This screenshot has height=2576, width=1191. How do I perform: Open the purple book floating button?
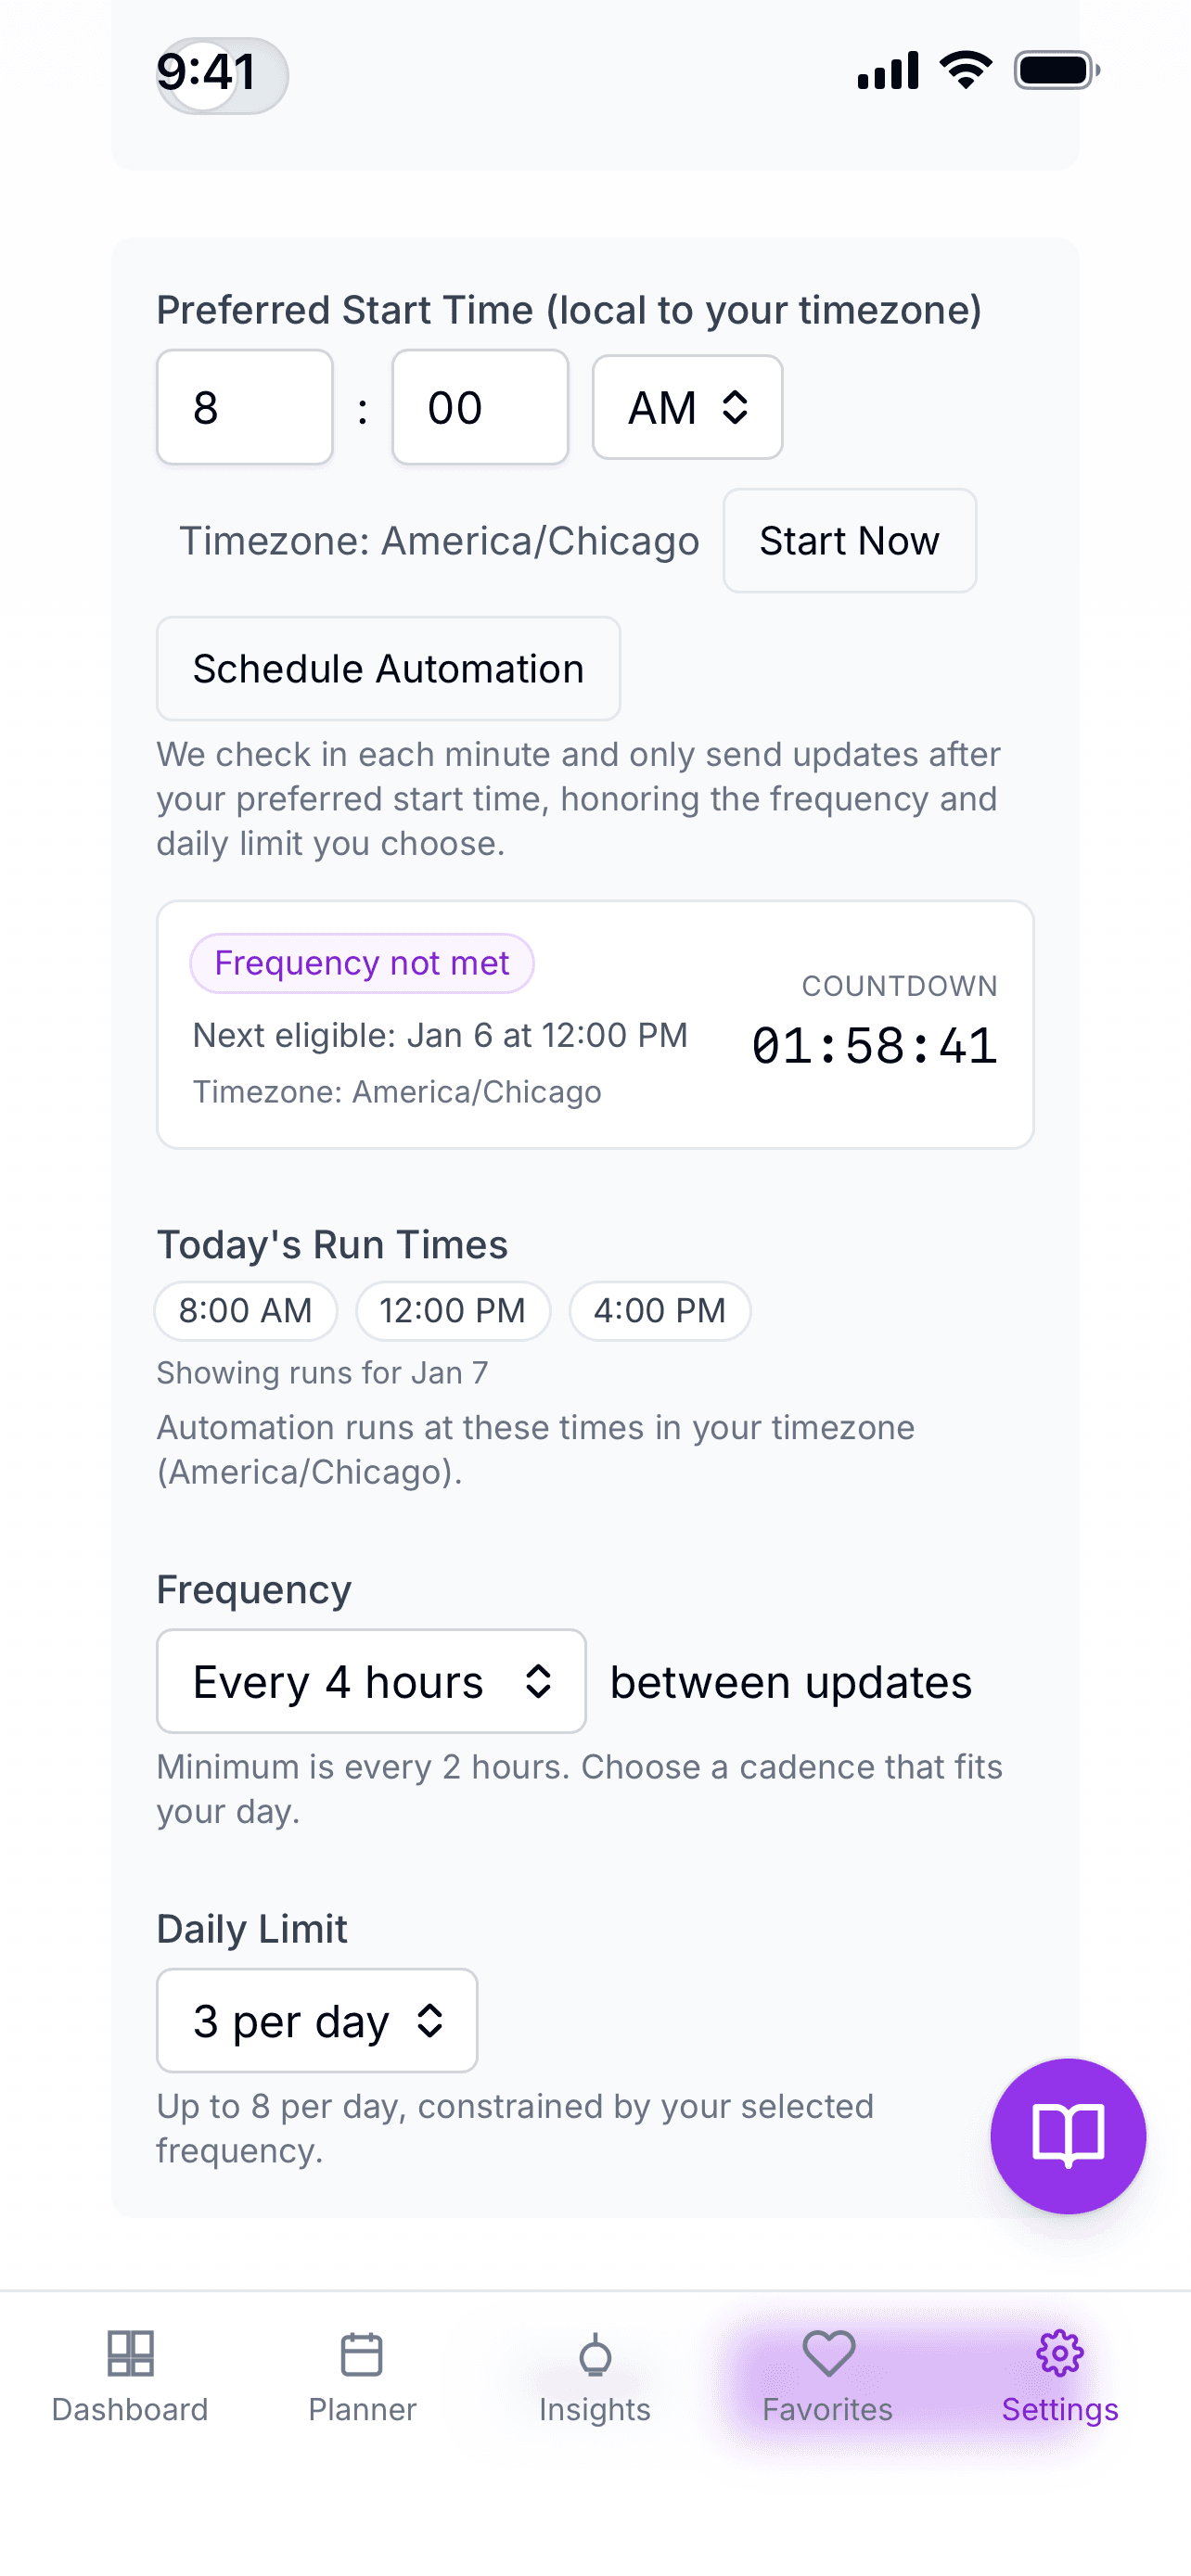(1068, 2135)
